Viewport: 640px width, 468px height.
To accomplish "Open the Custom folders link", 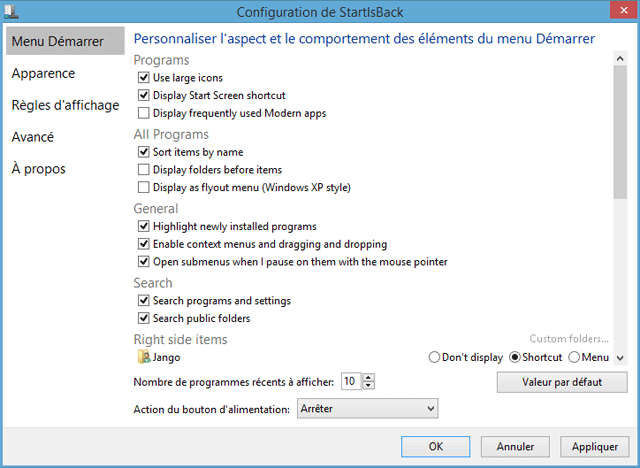I will [569, 340].
